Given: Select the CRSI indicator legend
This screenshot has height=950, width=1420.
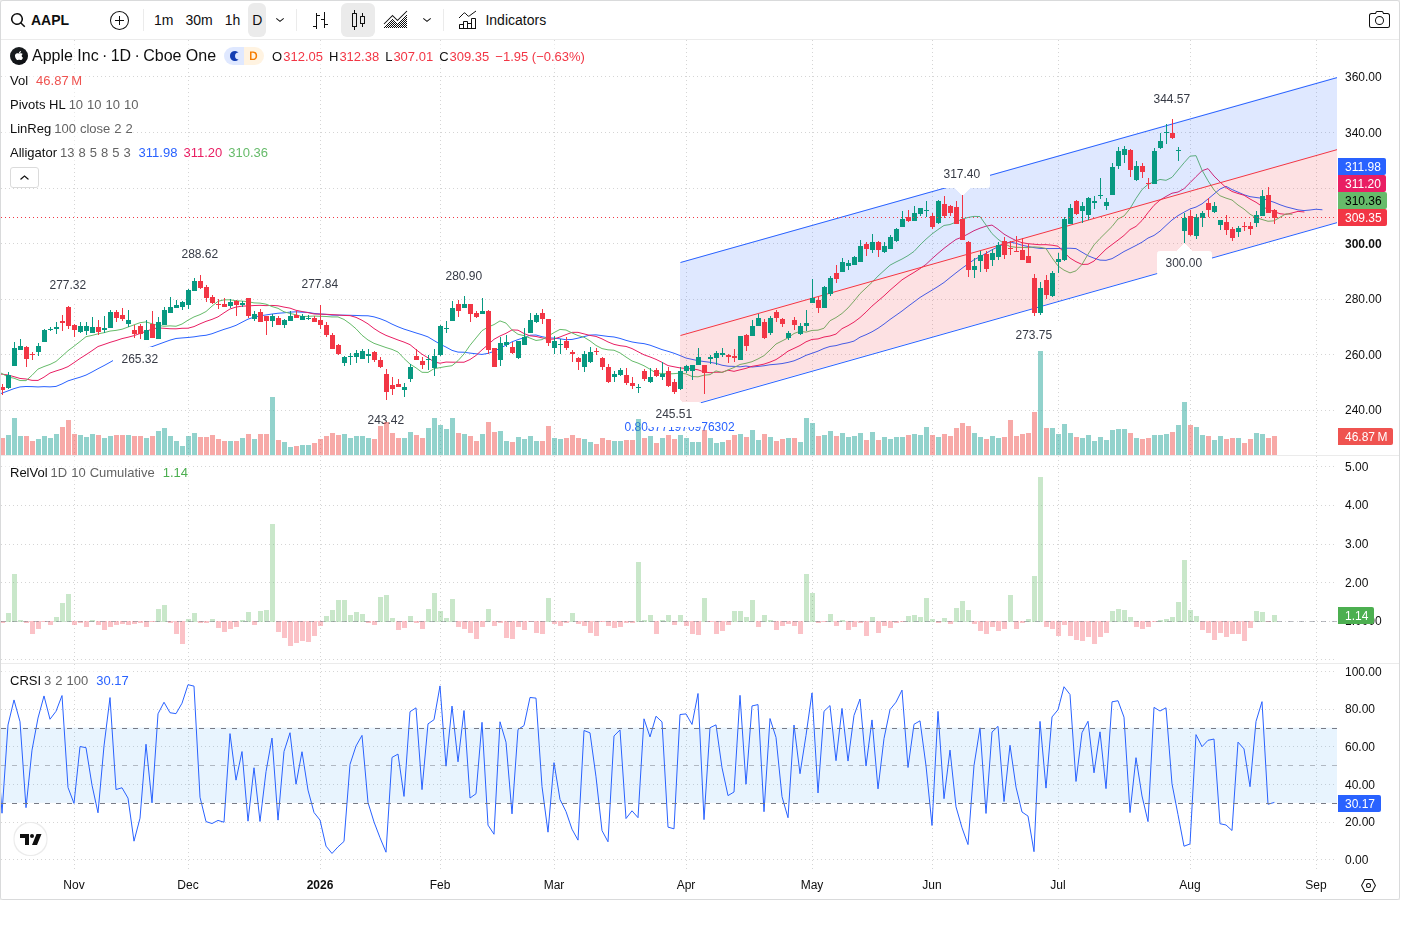Looking at the screenshot, I should [69, 681].
